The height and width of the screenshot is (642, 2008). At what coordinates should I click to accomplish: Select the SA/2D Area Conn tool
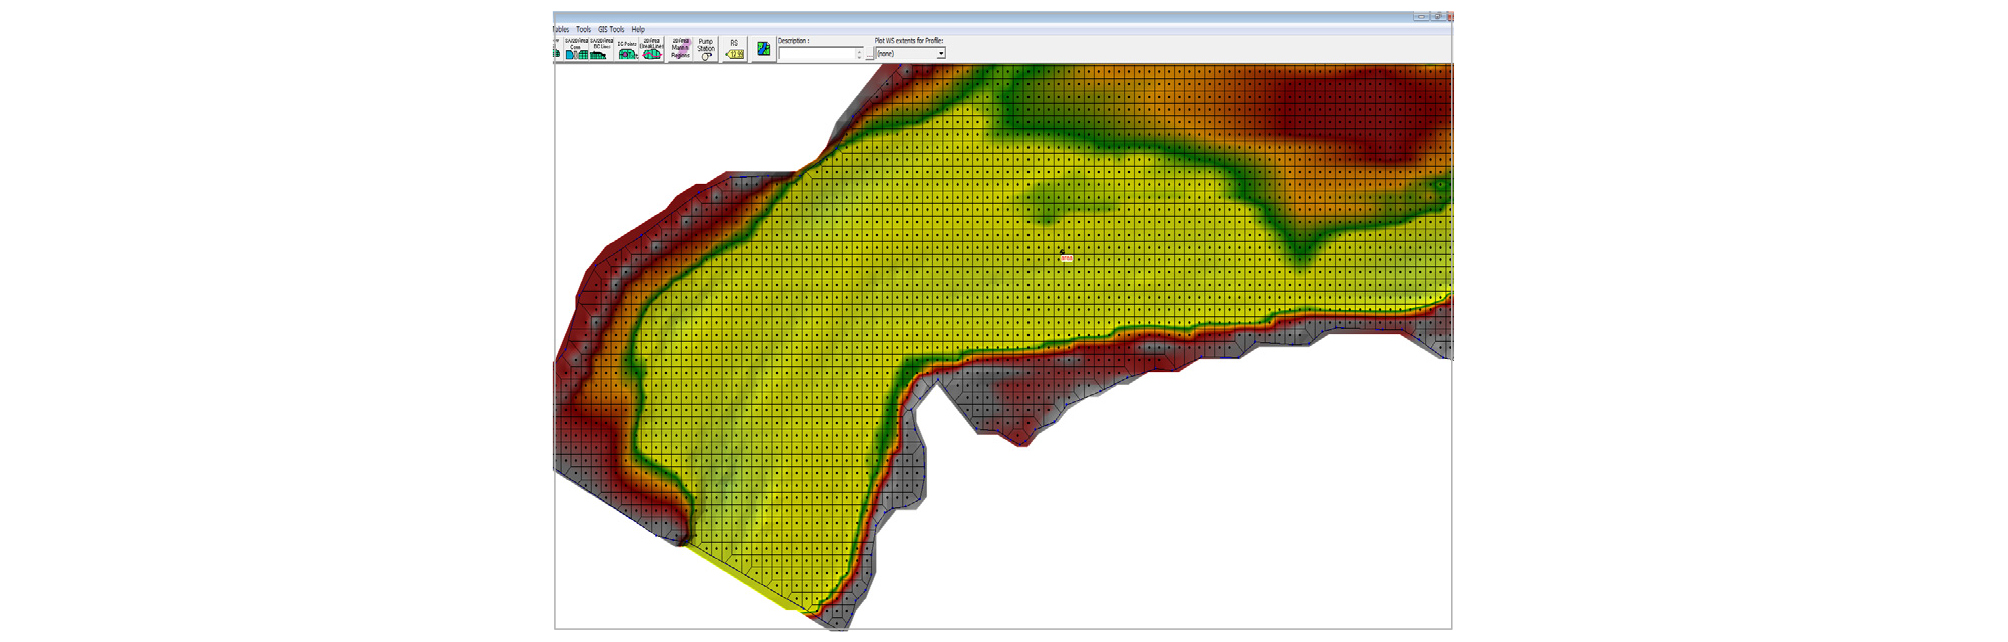coord(576,50)
